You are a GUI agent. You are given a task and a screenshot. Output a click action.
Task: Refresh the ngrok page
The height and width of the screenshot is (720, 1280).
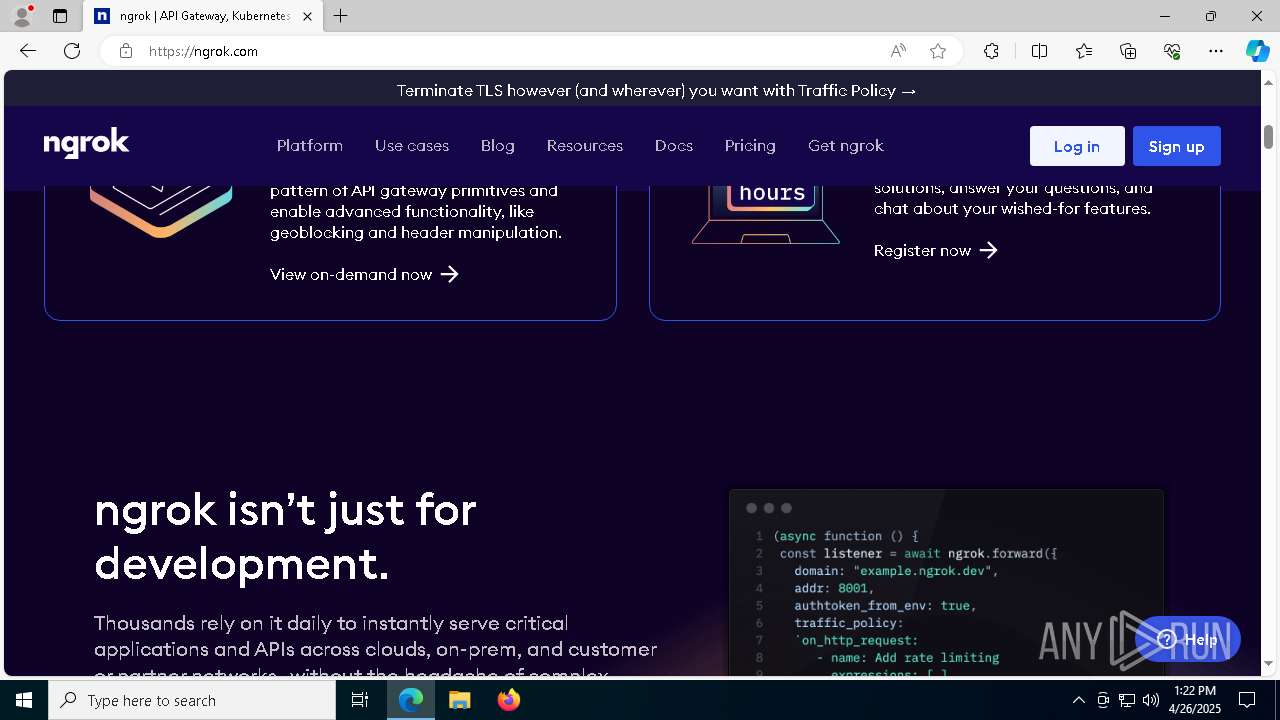pos(72,51)
